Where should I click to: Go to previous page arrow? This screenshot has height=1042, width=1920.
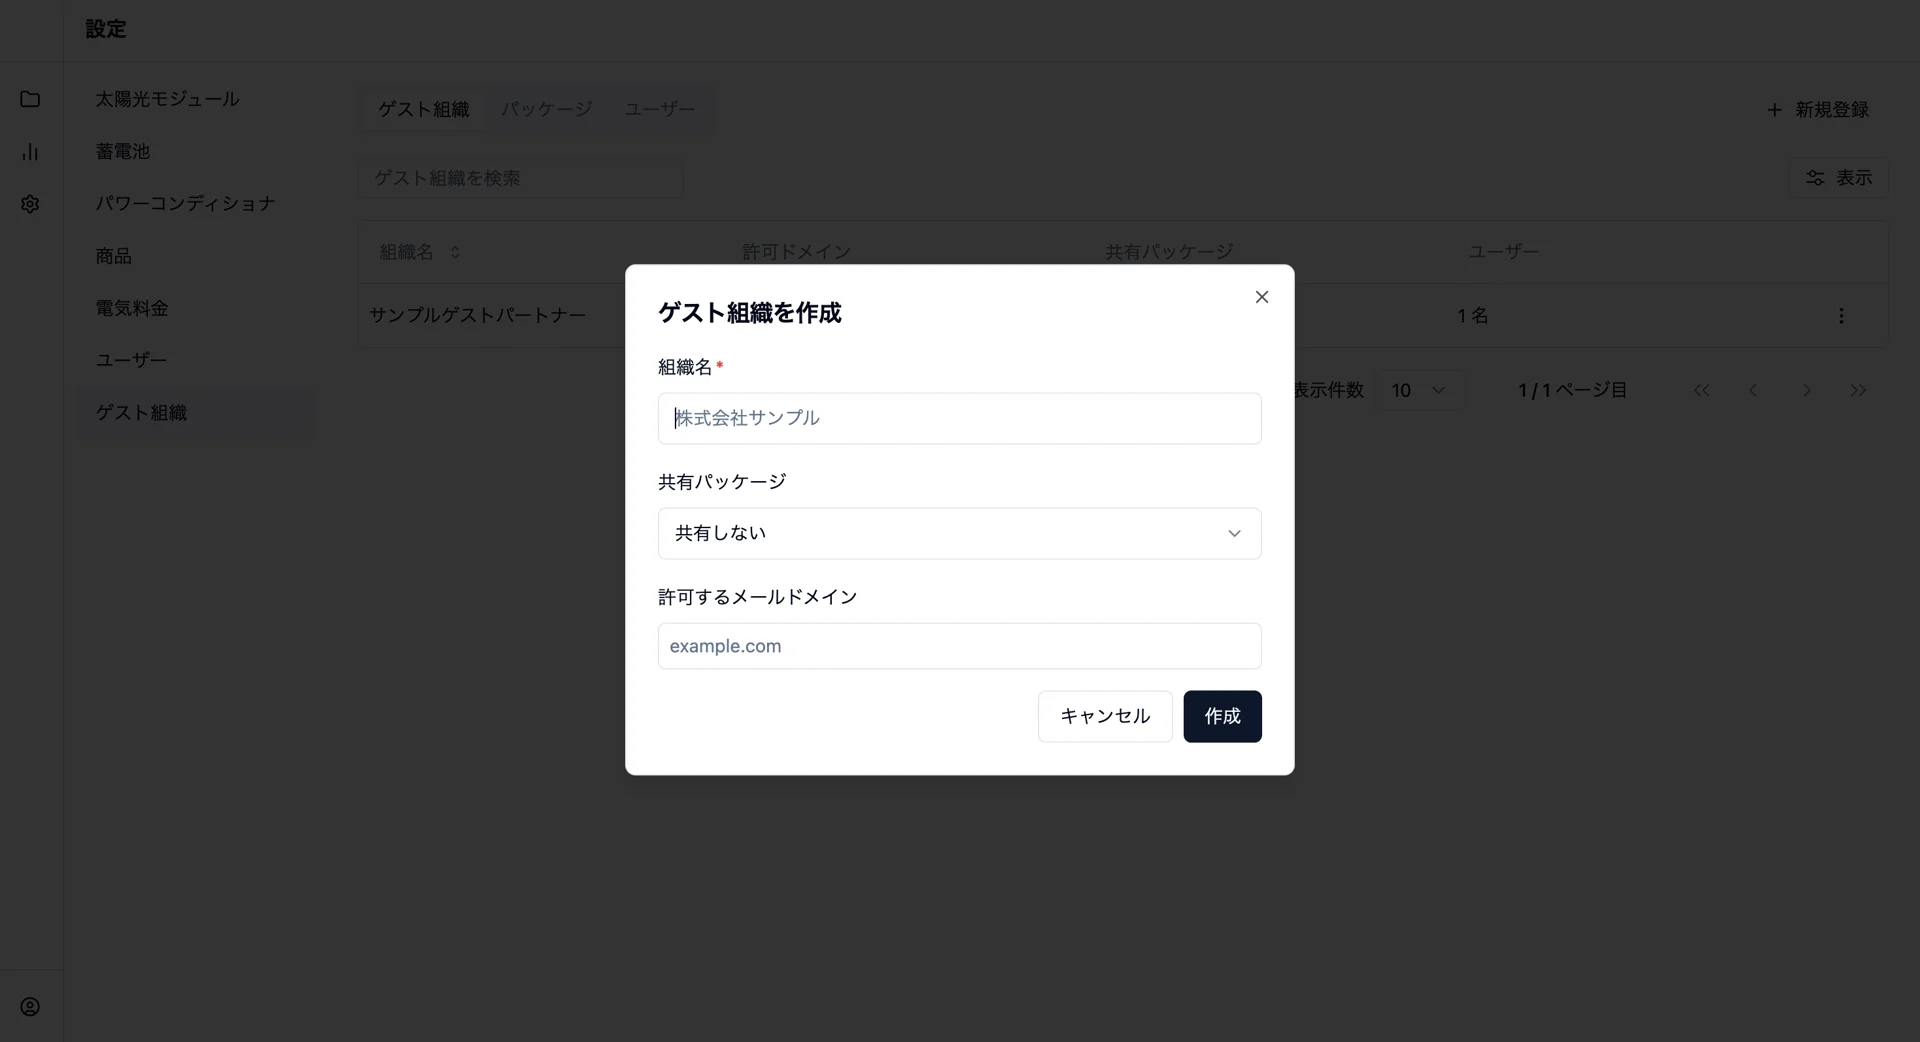[x=1753, y=390]
